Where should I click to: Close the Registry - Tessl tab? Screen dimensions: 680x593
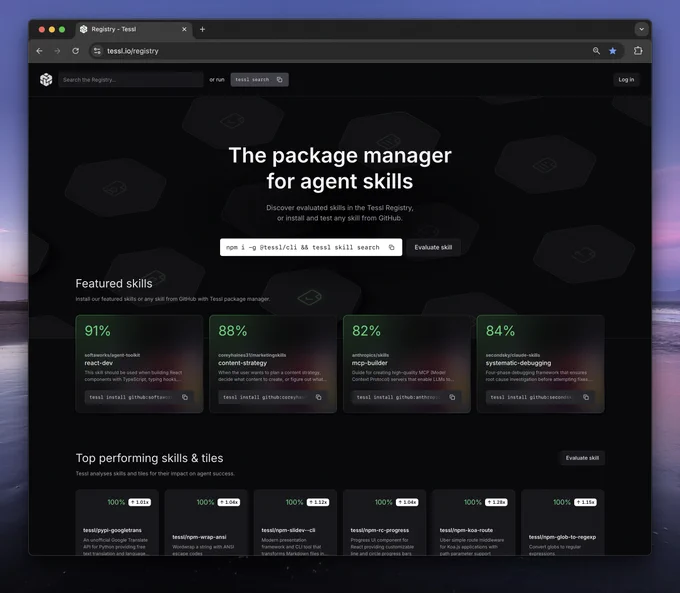click(184, 29)
